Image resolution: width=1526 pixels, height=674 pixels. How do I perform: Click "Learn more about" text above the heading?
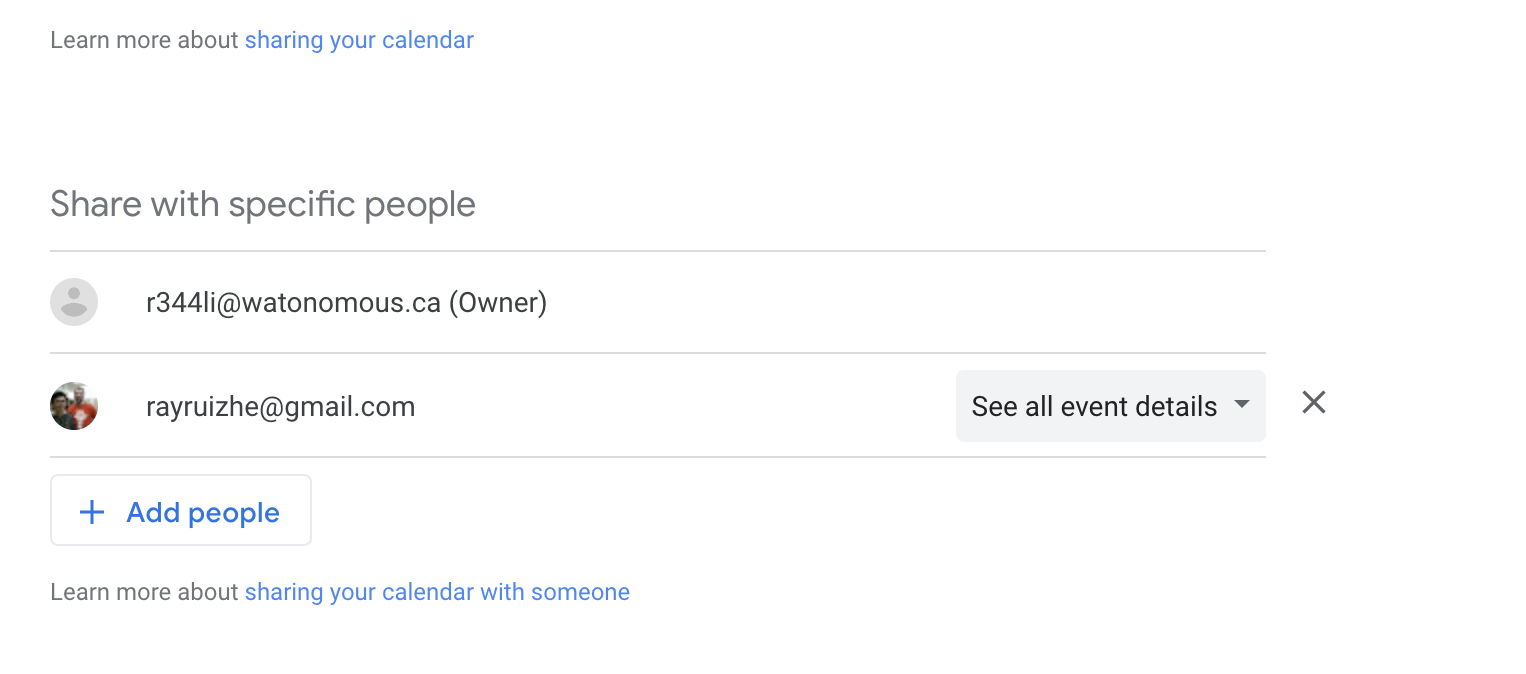click(x=144, y=40)
